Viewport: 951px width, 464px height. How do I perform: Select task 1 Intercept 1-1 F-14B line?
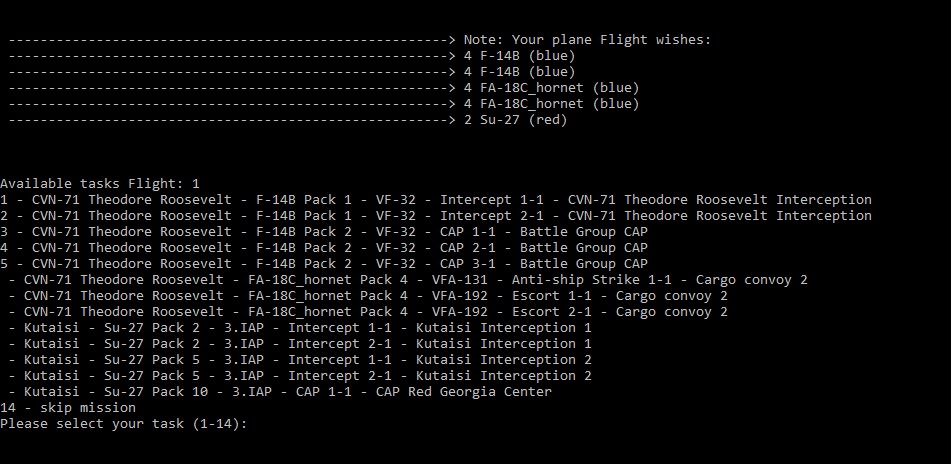[436, 200]
